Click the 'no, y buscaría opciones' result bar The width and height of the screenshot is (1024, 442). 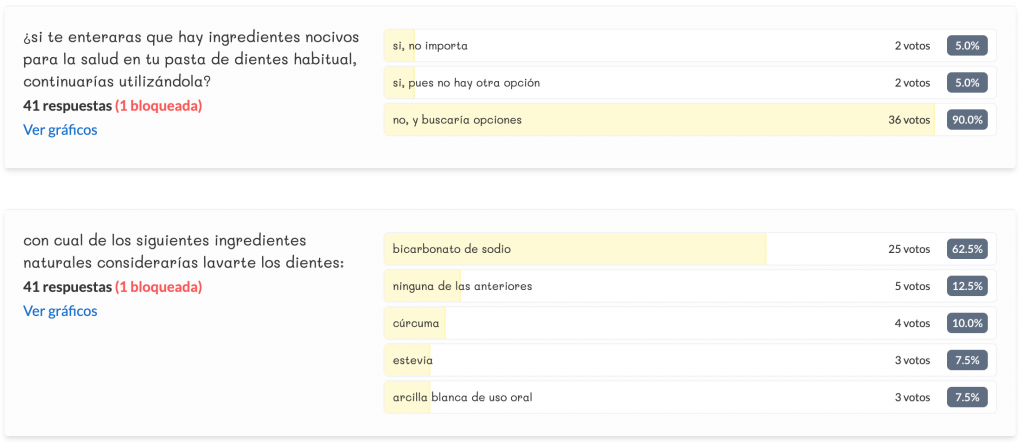(640, 120)
